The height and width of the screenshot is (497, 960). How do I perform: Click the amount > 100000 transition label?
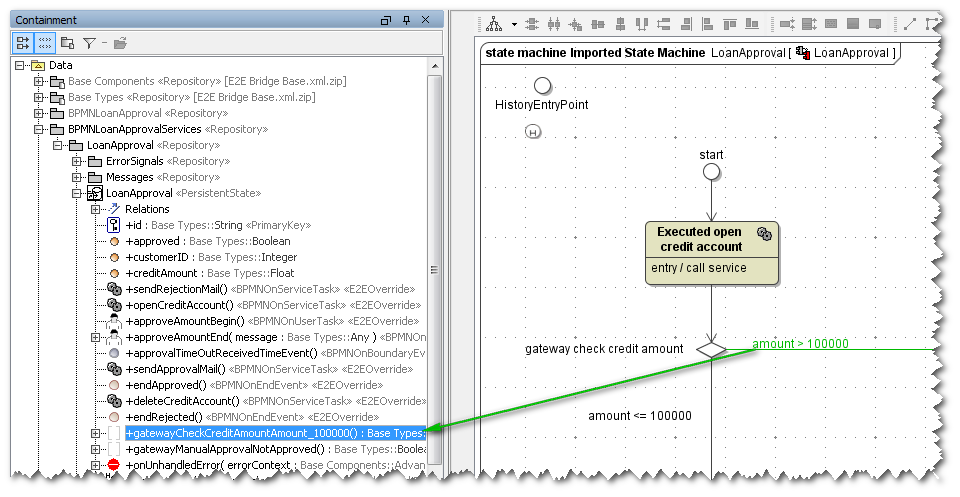pos(800,344)
